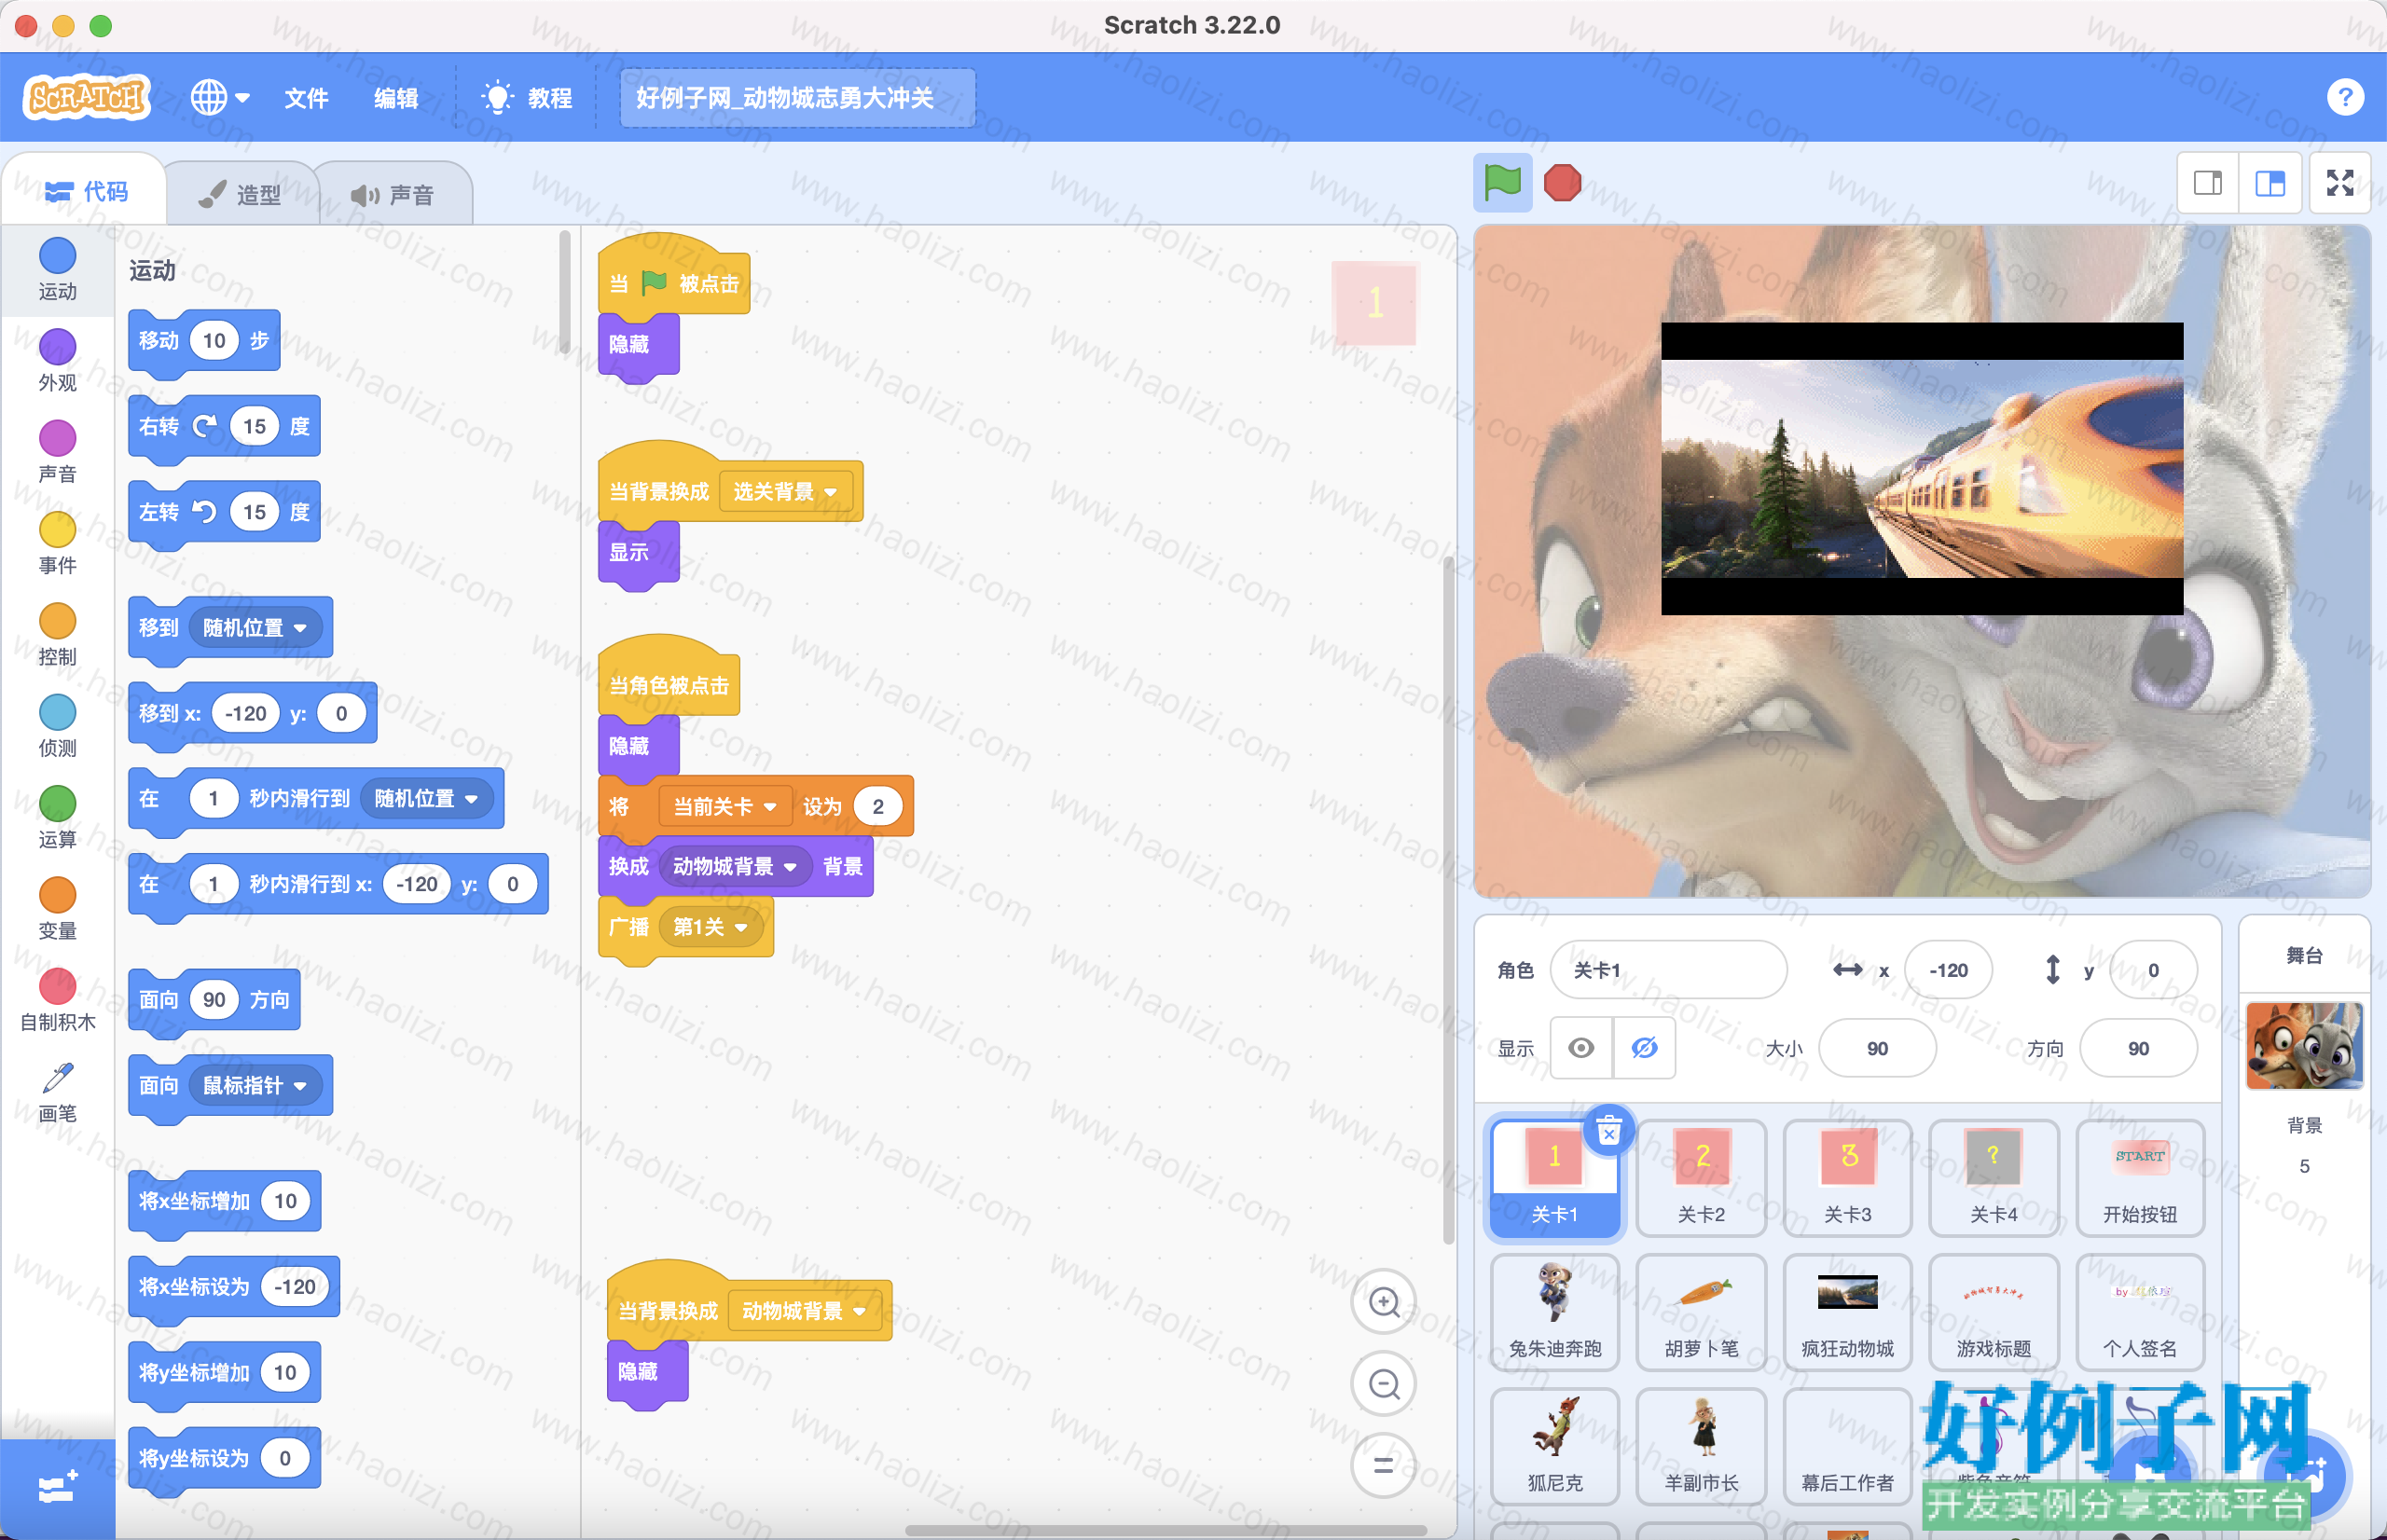Open the 教程 tutorials
Viewport: 2387px width, 1540px height.
tap(528, 98)
